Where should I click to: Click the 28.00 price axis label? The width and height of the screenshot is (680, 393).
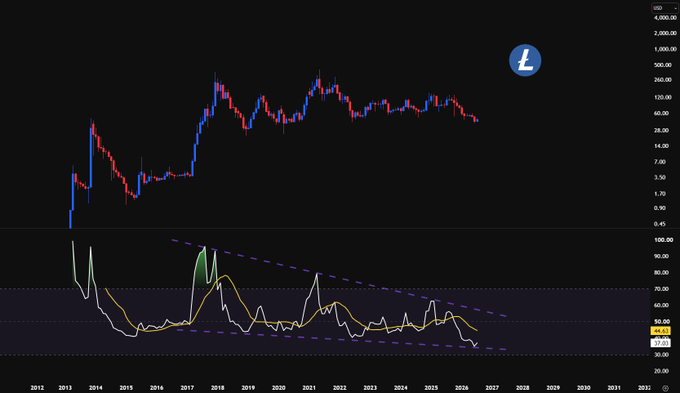pos(662,131)
